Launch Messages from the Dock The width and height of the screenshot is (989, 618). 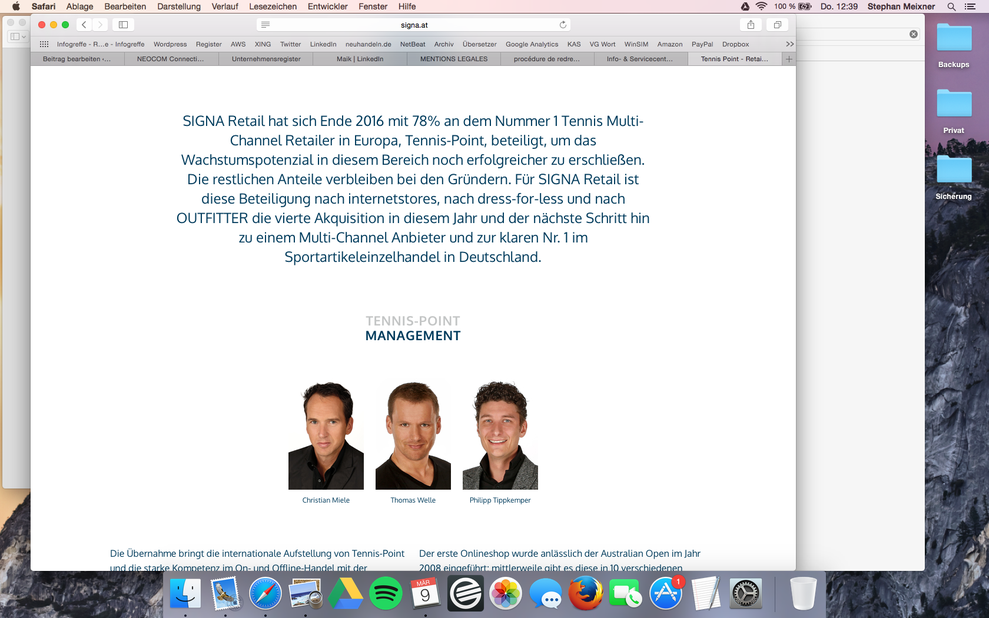pyautogui.click(x=546, y=593)
